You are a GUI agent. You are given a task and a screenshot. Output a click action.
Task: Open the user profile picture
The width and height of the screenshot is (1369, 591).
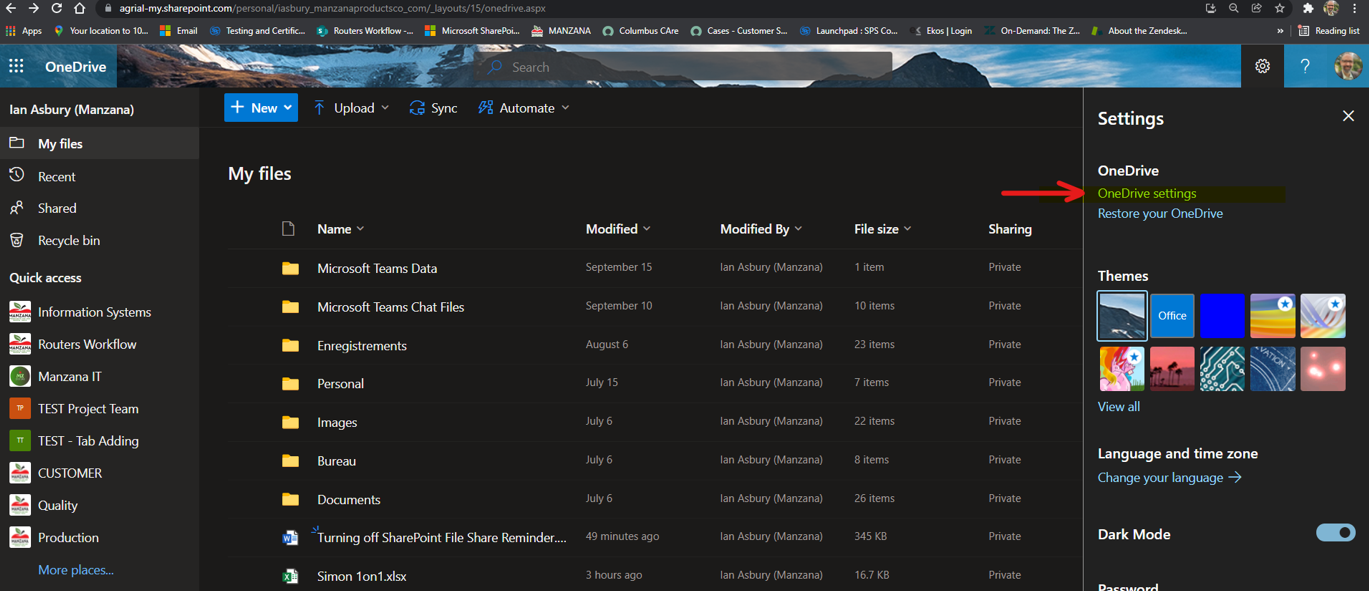pyautogui.click(x=1347, y=67)
